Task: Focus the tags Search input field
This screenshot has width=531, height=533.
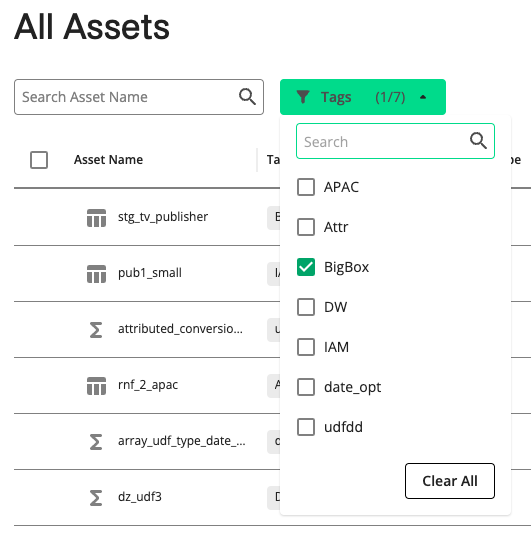Action: coord(395,141)
